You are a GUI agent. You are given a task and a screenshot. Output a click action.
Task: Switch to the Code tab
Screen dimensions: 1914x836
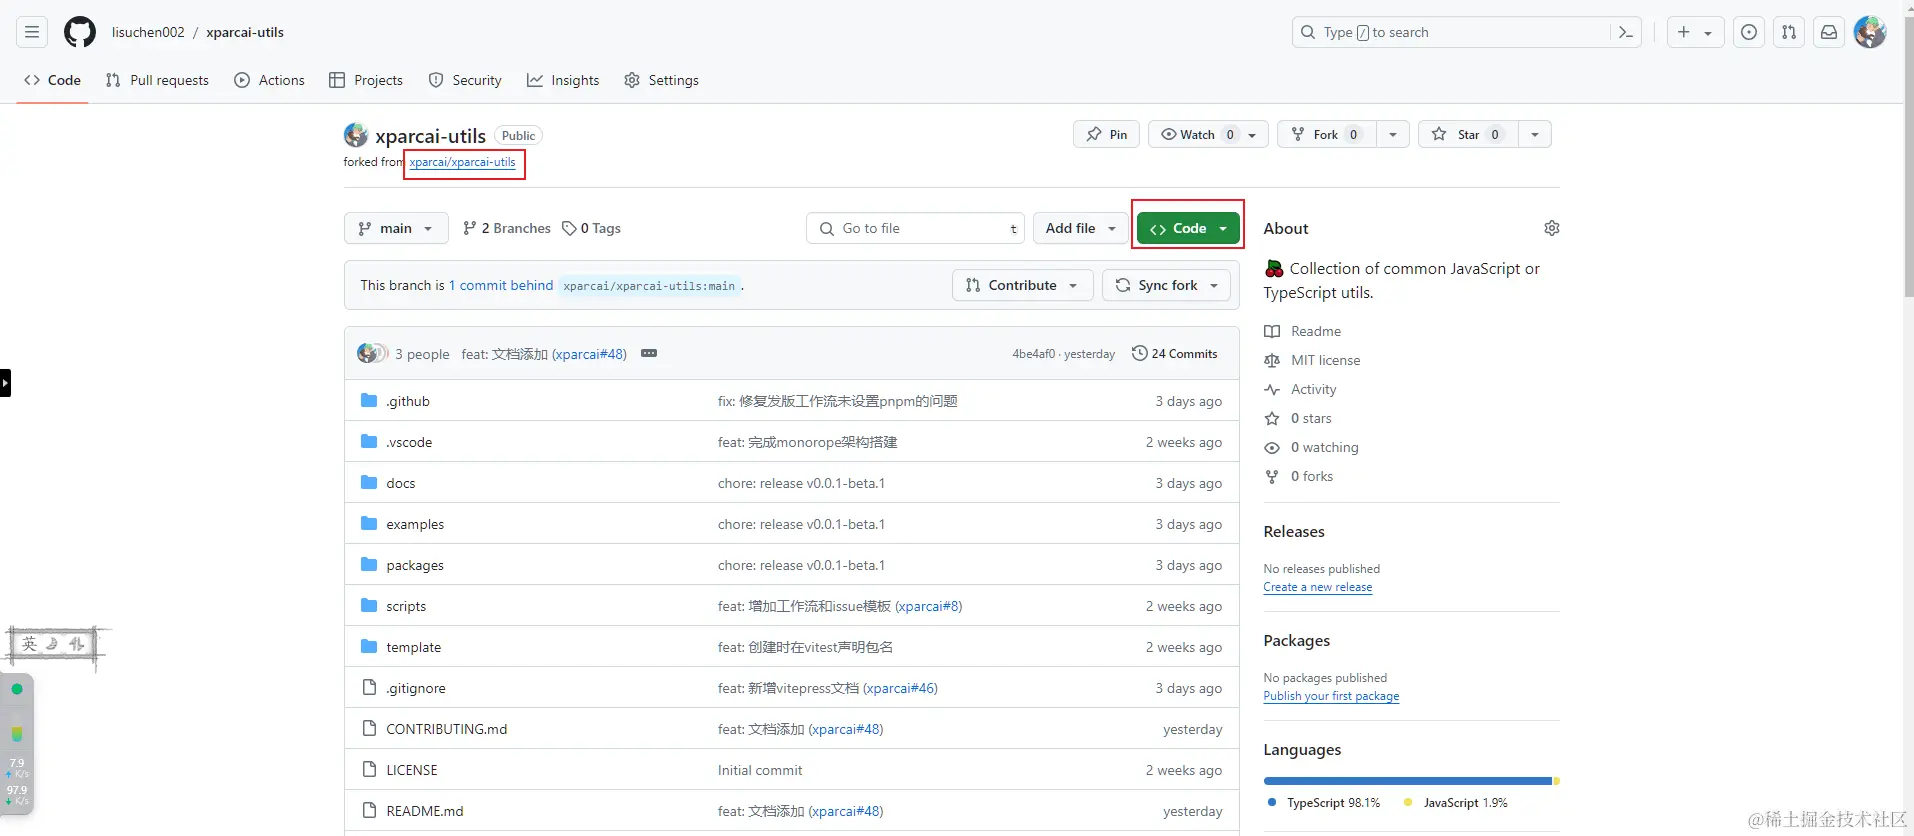[x=53, y=80]
